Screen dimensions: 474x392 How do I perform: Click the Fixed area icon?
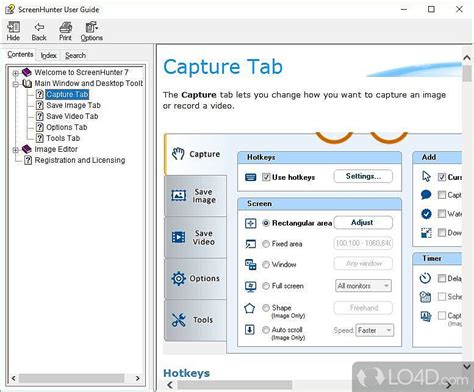tap(250, 244)
